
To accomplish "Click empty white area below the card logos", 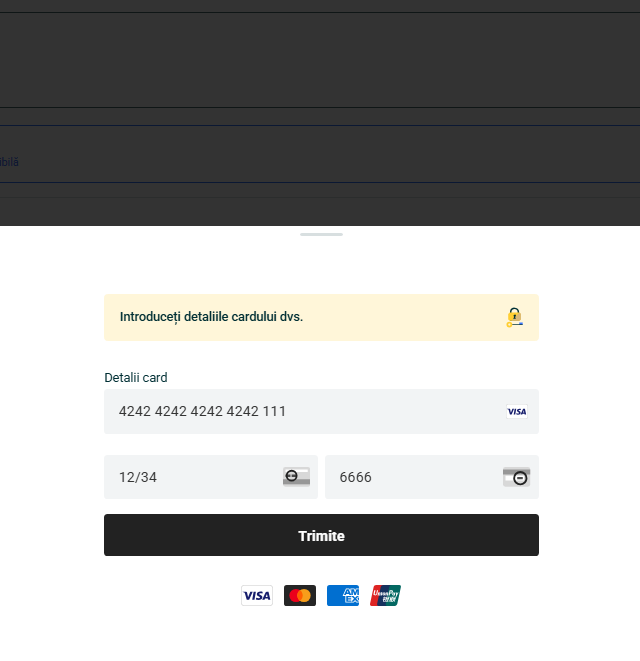I will click(x=320, y=636).
